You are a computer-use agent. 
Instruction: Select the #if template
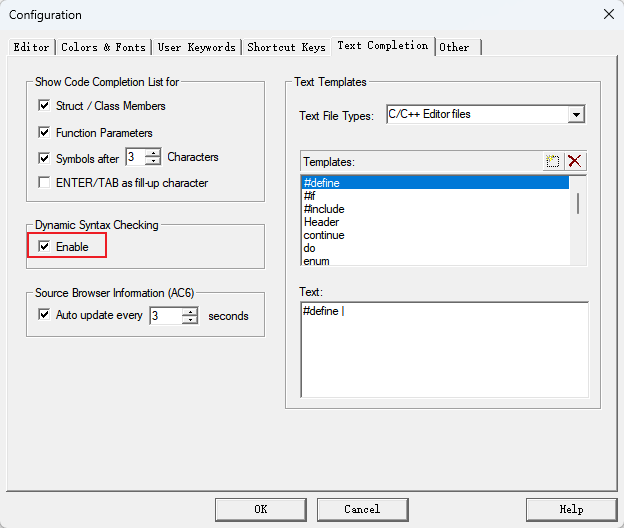[x=435, y=196]
